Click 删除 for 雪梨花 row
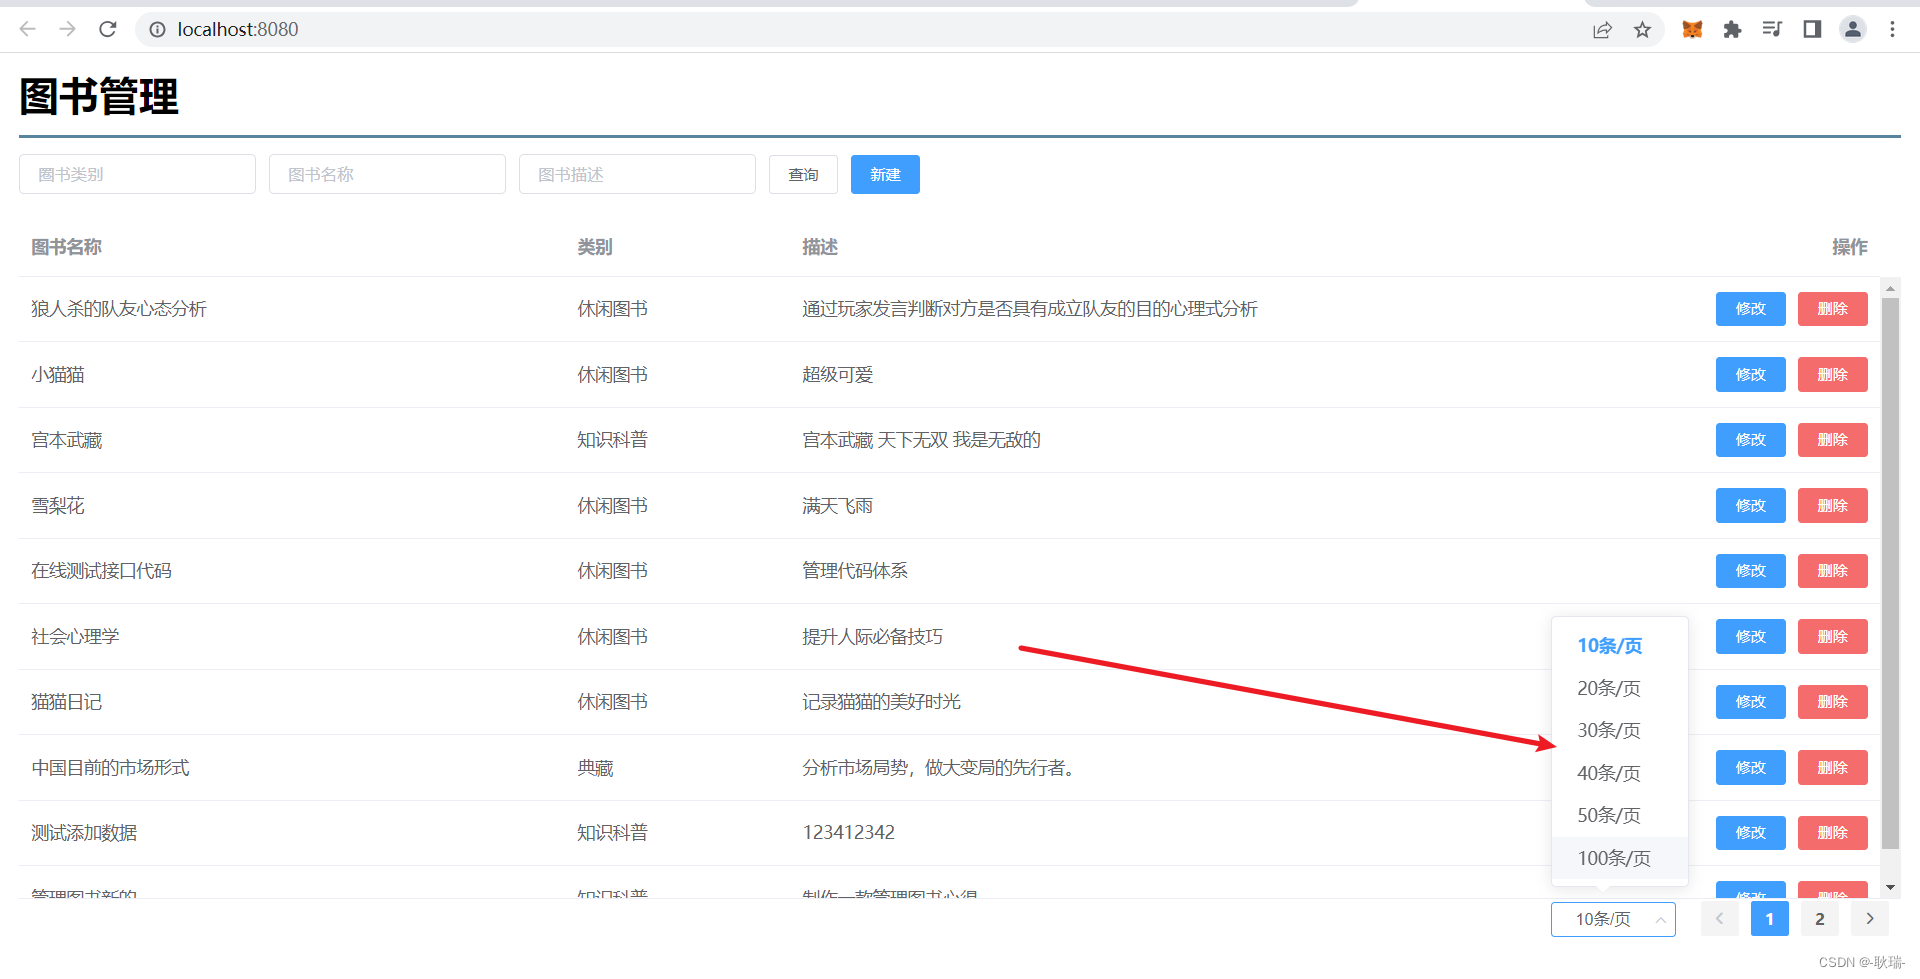 [x=1833, y=506]
